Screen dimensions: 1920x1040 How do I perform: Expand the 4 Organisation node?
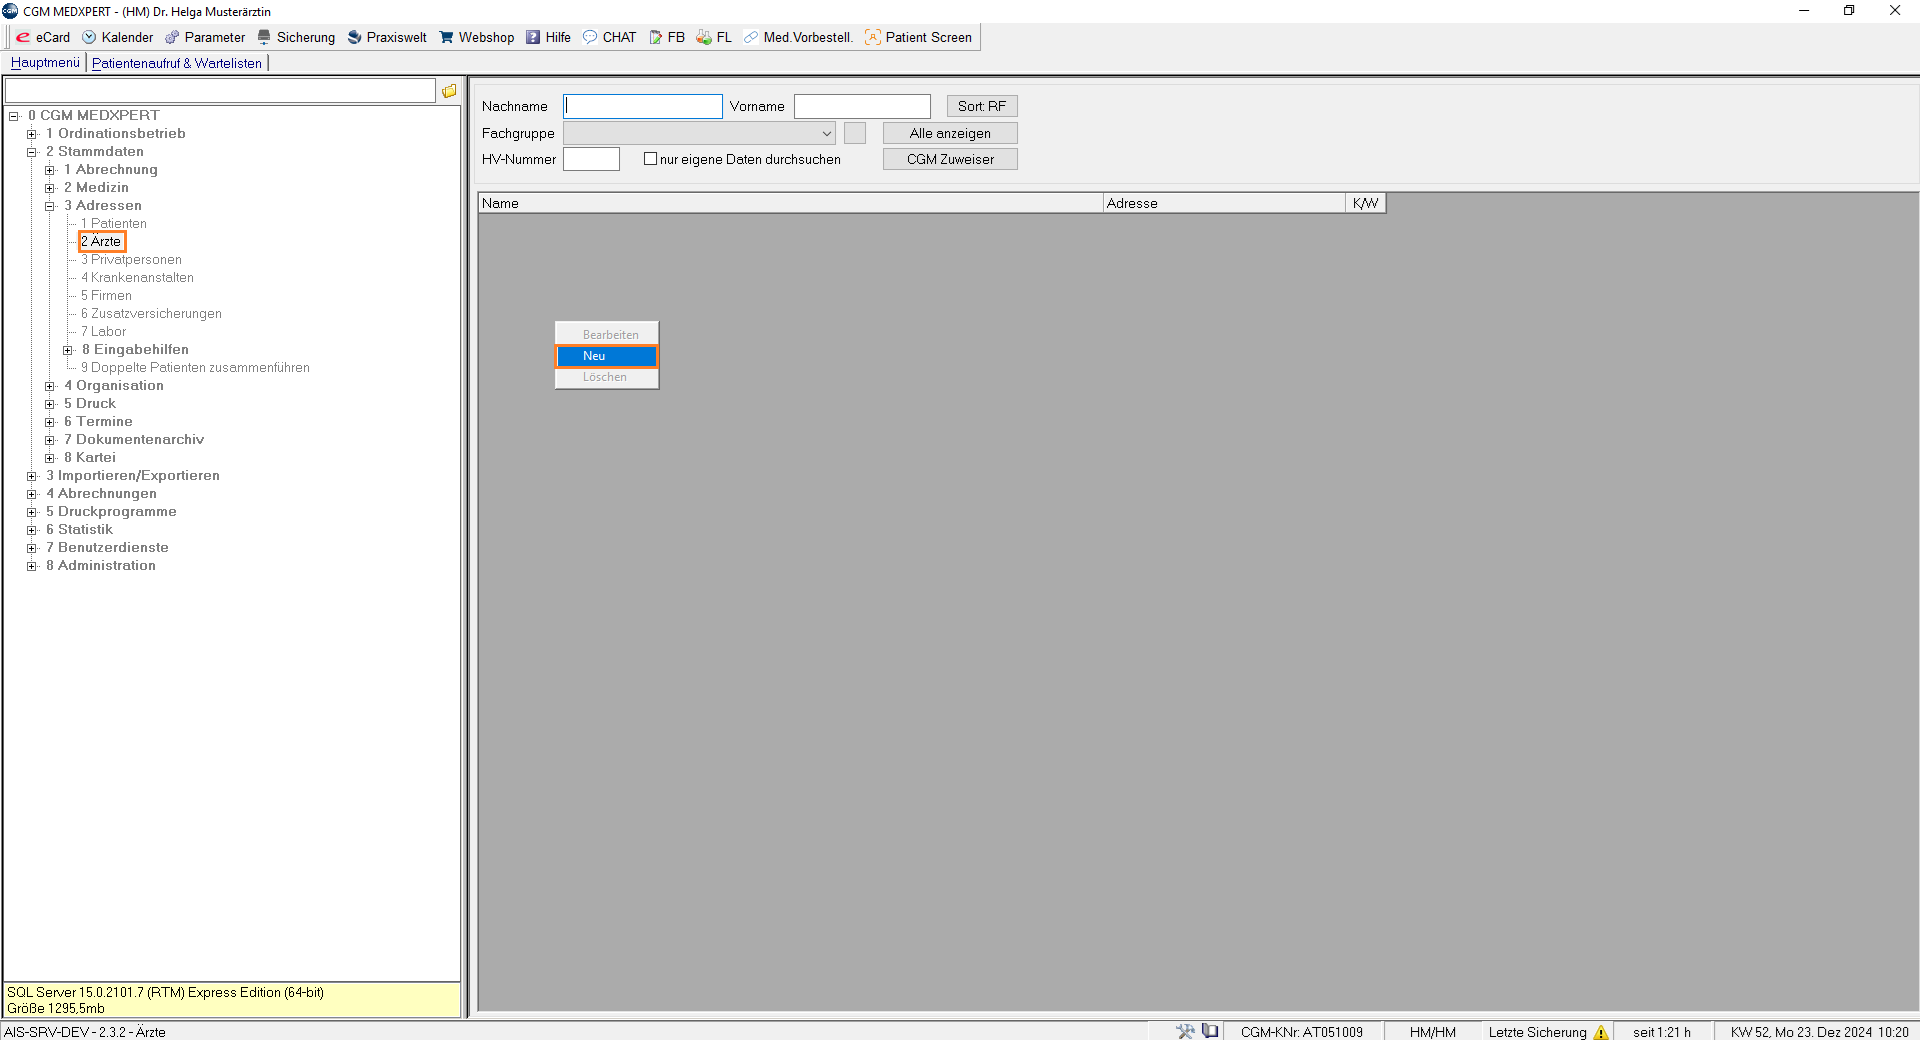pos(50,386)
